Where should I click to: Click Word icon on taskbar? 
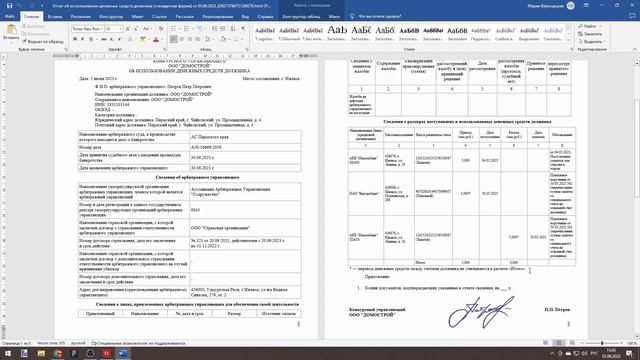[123, 353]
